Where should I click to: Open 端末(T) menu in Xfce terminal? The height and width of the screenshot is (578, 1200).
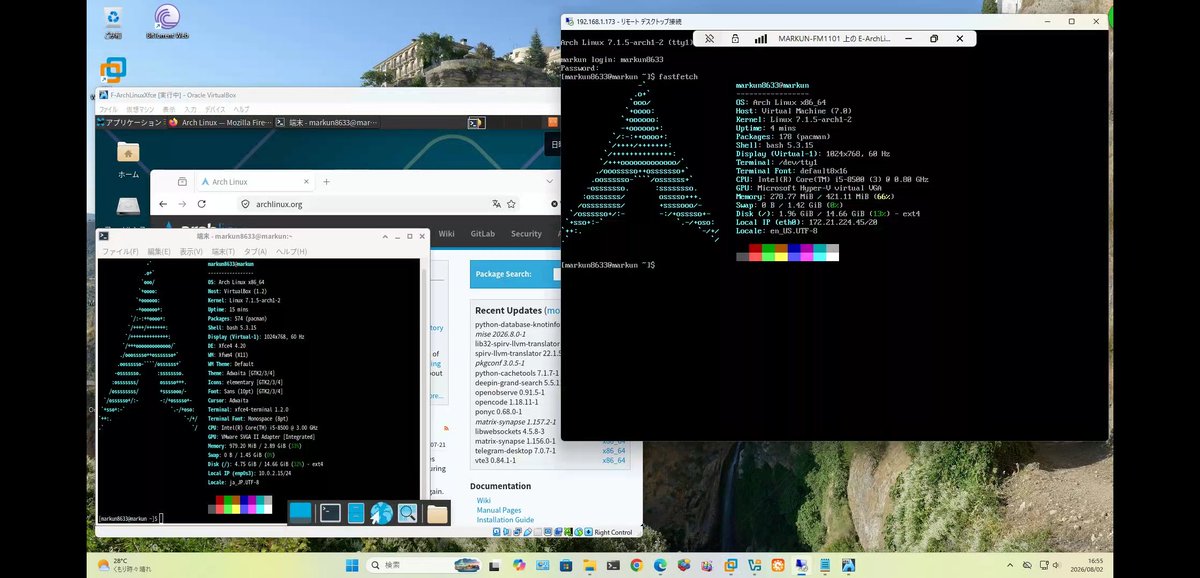pos(223,251)
